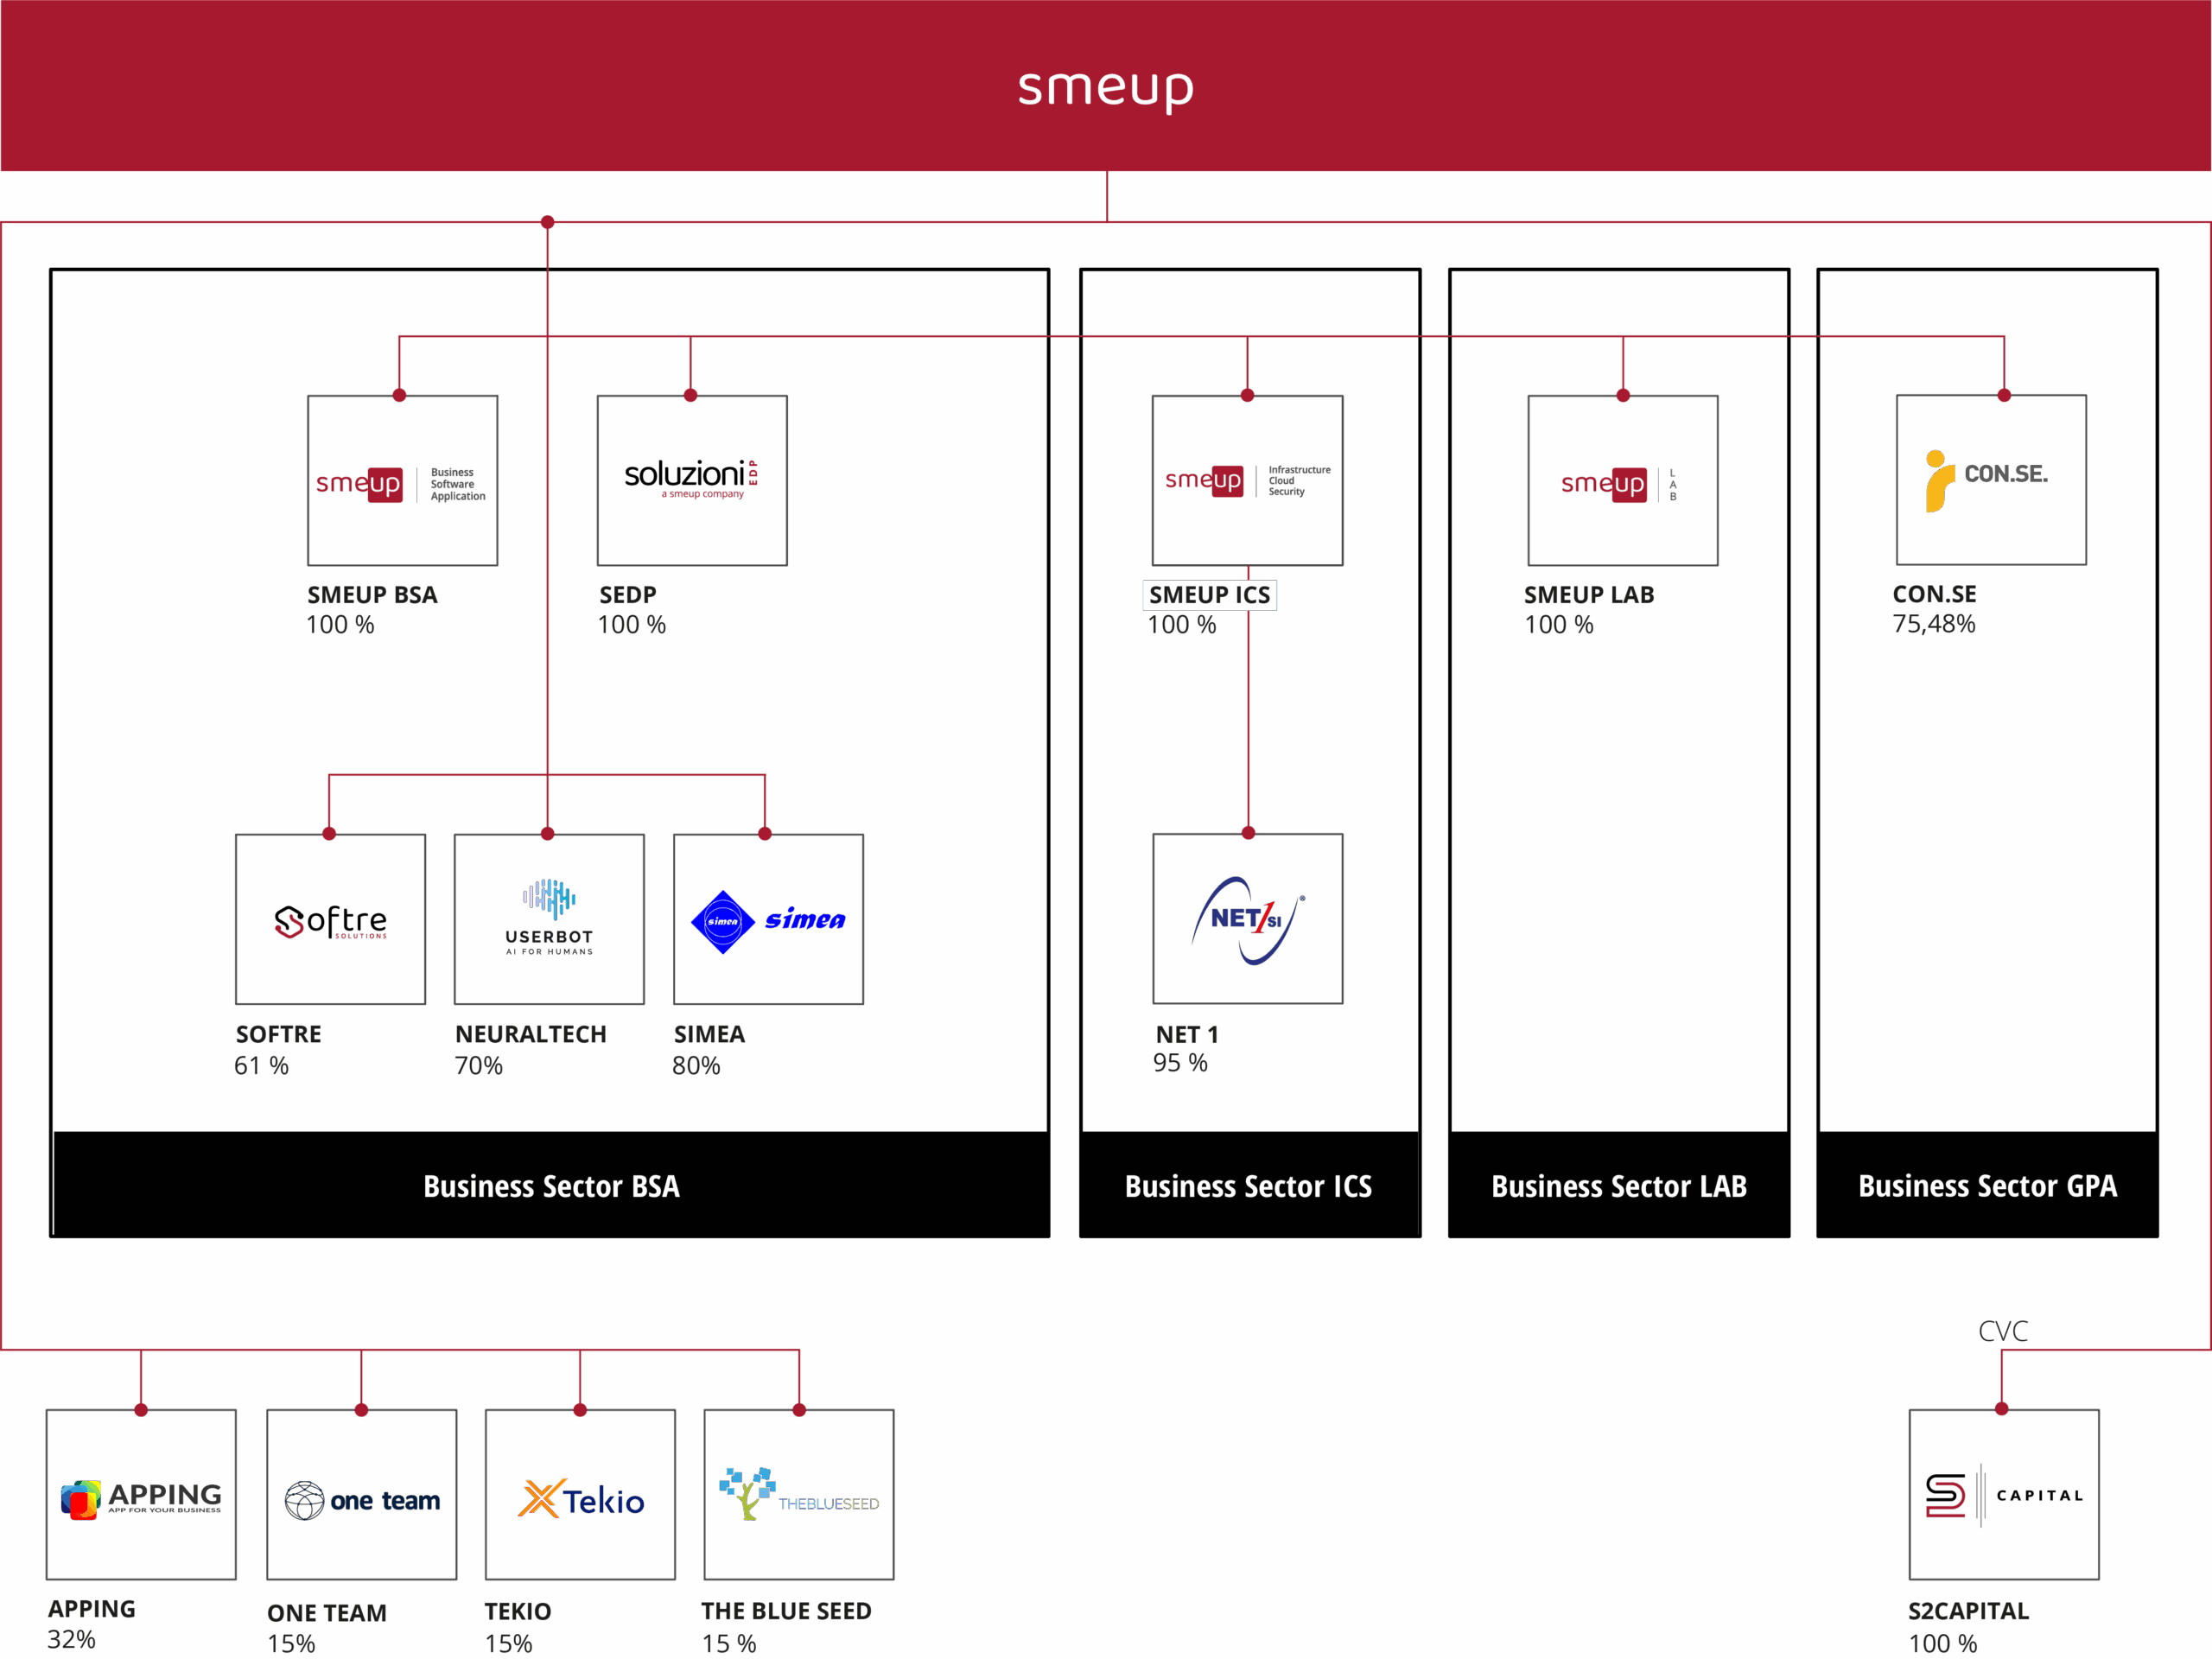Select the One Team logo tile
Viewport: 2212px width, 1659px height.
(361, 1495)
